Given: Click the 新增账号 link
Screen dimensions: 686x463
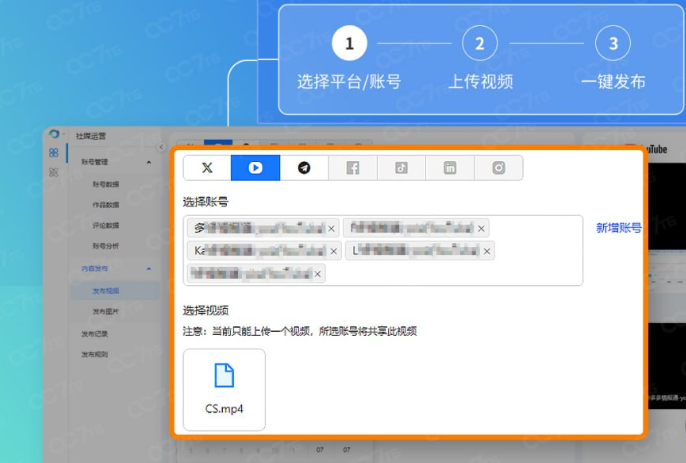Looking at the screenshot, I should click(619, 228).
